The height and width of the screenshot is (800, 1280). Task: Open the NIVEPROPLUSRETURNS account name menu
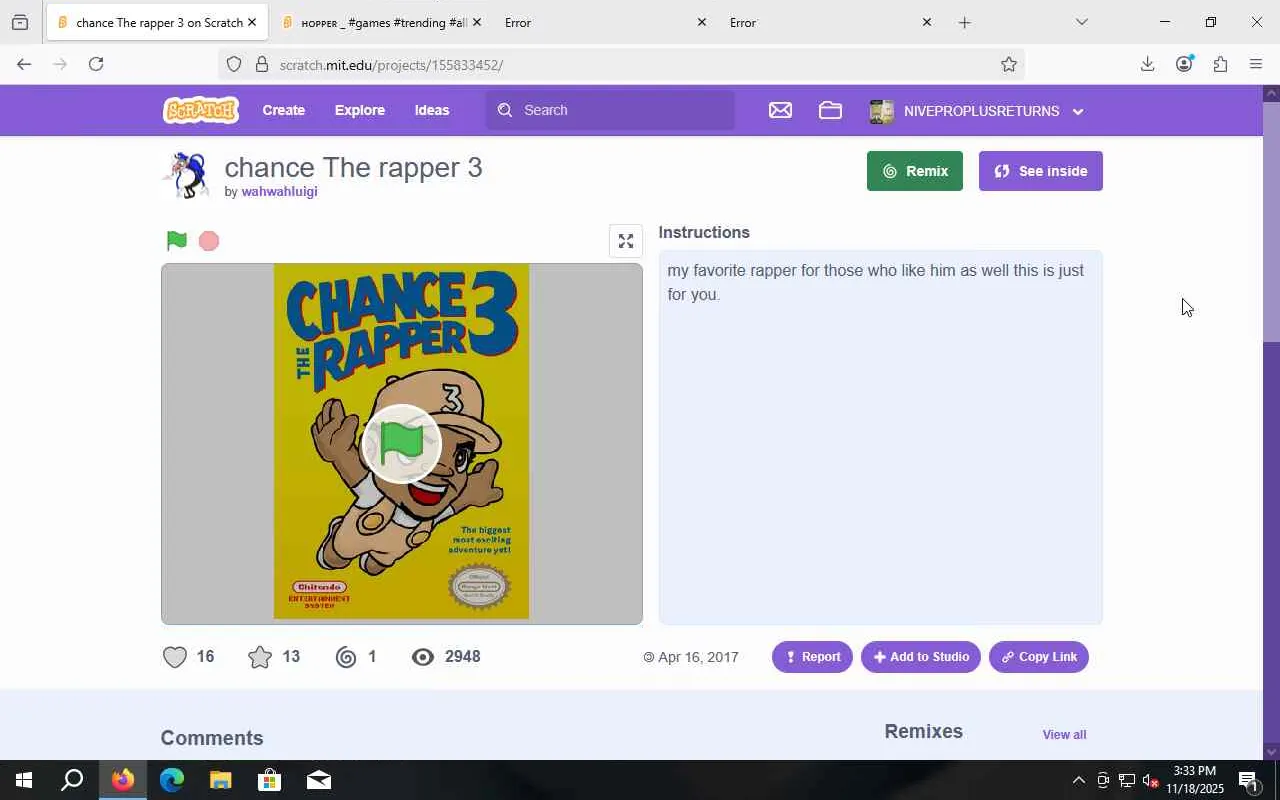coord(981,111)
